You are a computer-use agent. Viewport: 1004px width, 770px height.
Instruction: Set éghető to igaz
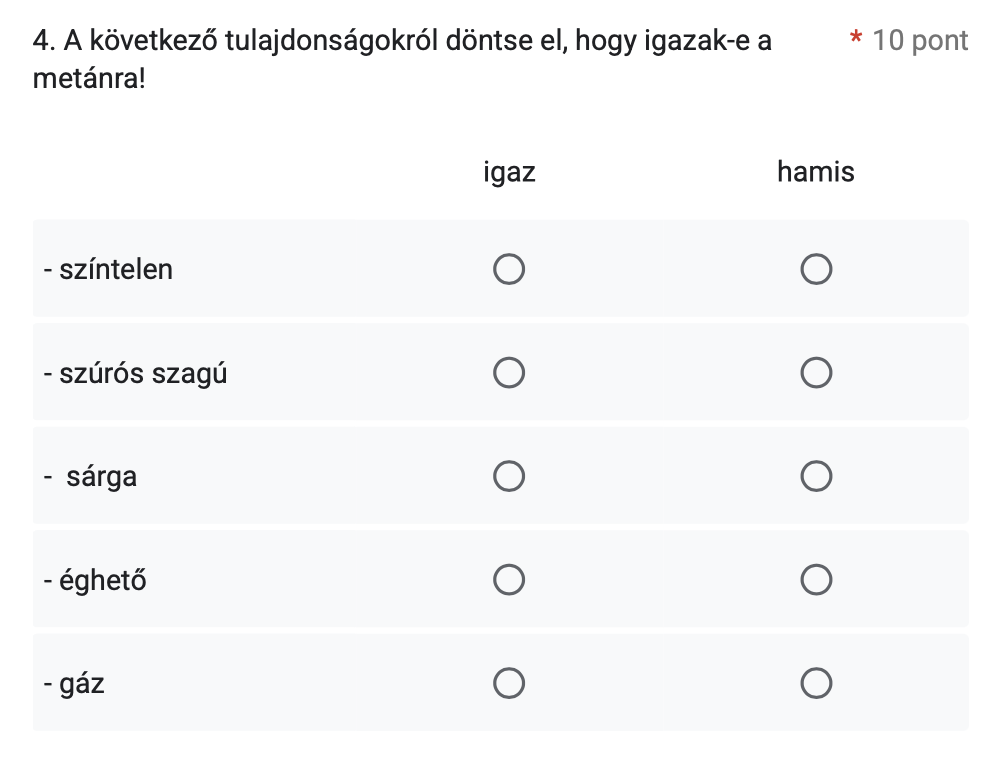tap(509, 580)
